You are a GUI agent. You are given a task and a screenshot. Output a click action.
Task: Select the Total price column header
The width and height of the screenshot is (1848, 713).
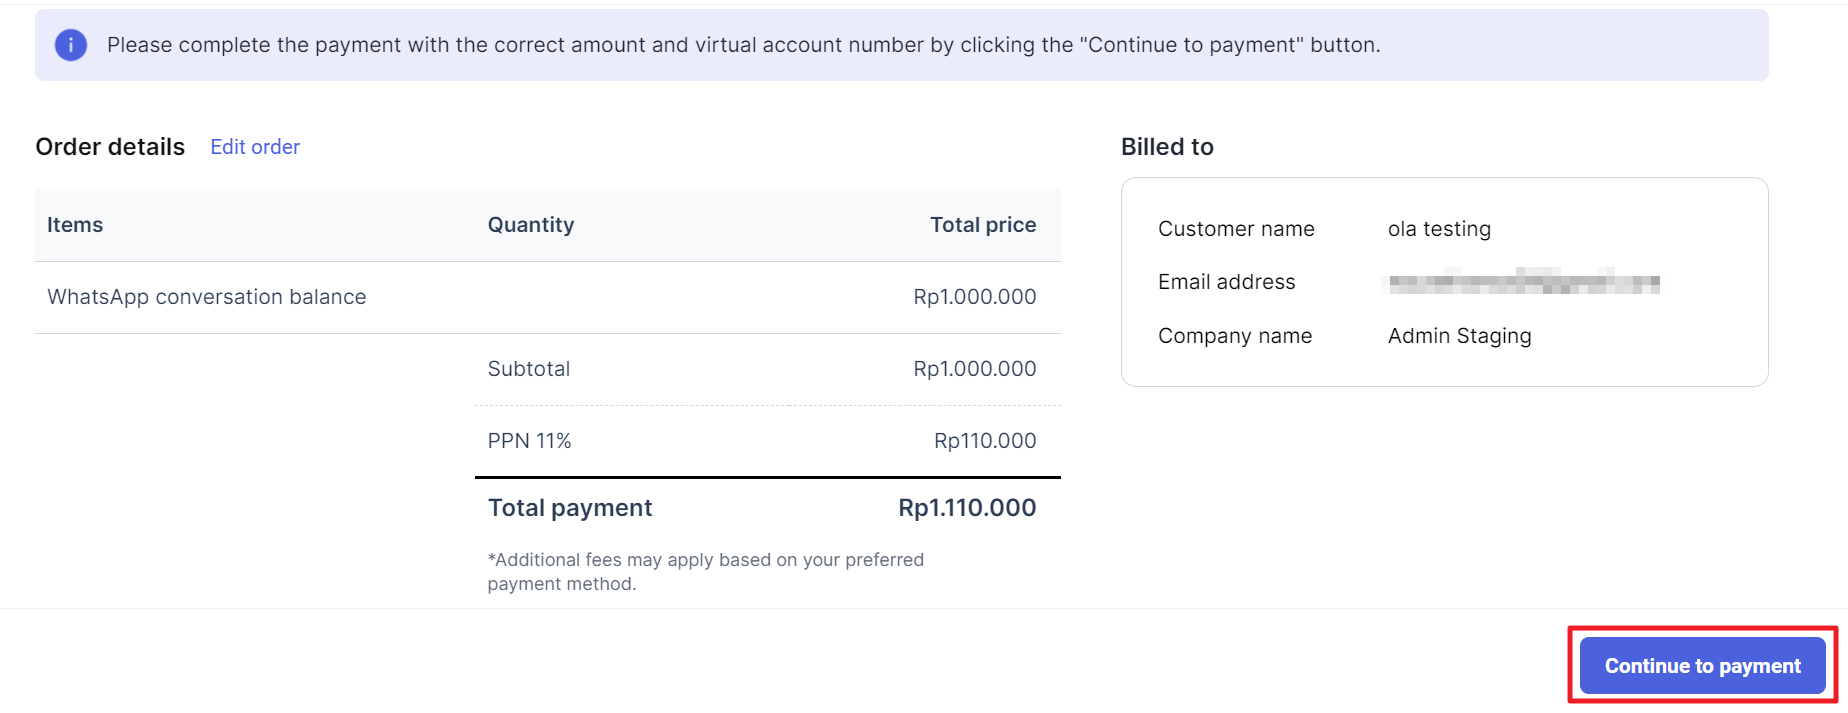(x=983, y=225)
